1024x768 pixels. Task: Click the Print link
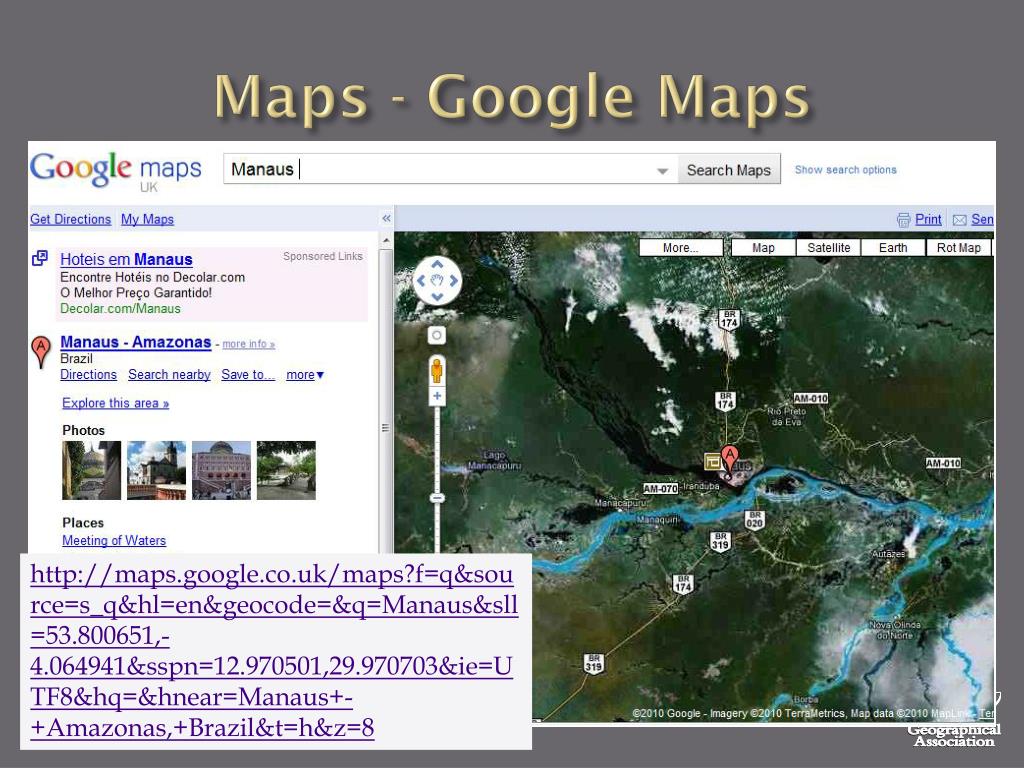tap(928, 219)
